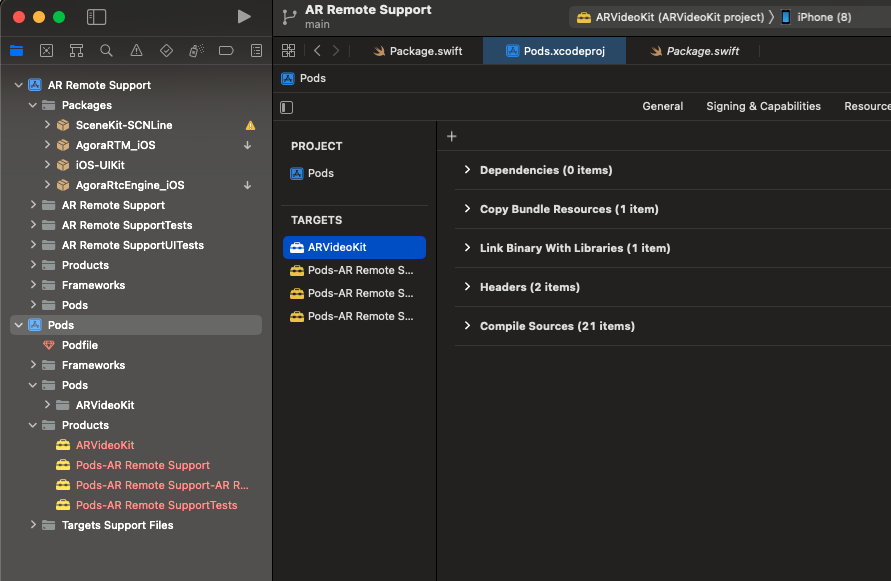Screen dimensions: 891x581
Task: Open the Signing & Capabilities tab
Action: click(763, 106)
